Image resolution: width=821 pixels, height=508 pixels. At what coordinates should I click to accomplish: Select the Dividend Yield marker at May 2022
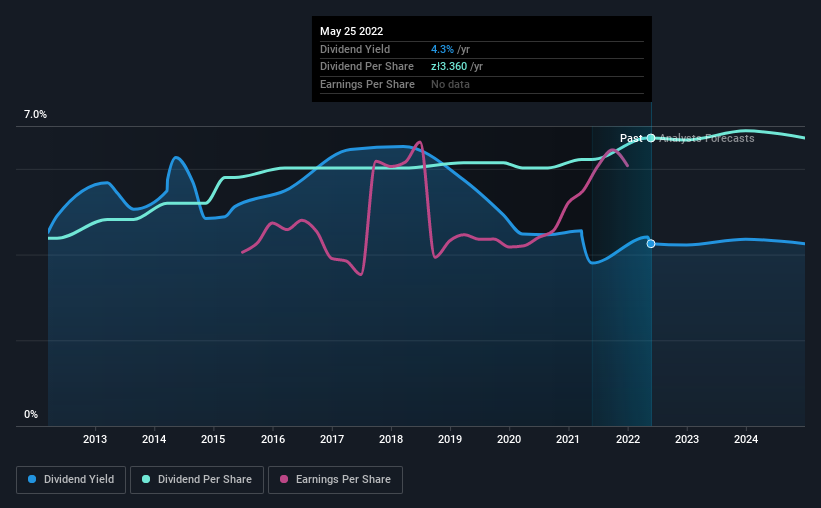click(651, 244)
